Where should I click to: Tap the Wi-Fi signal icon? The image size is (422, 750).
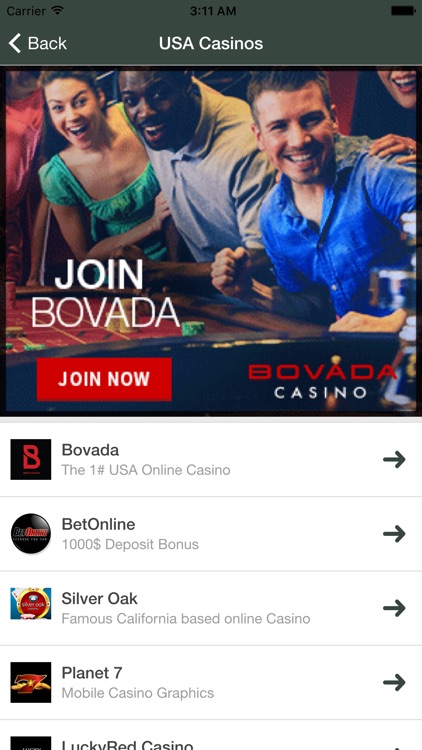click(x=58, y=10)
